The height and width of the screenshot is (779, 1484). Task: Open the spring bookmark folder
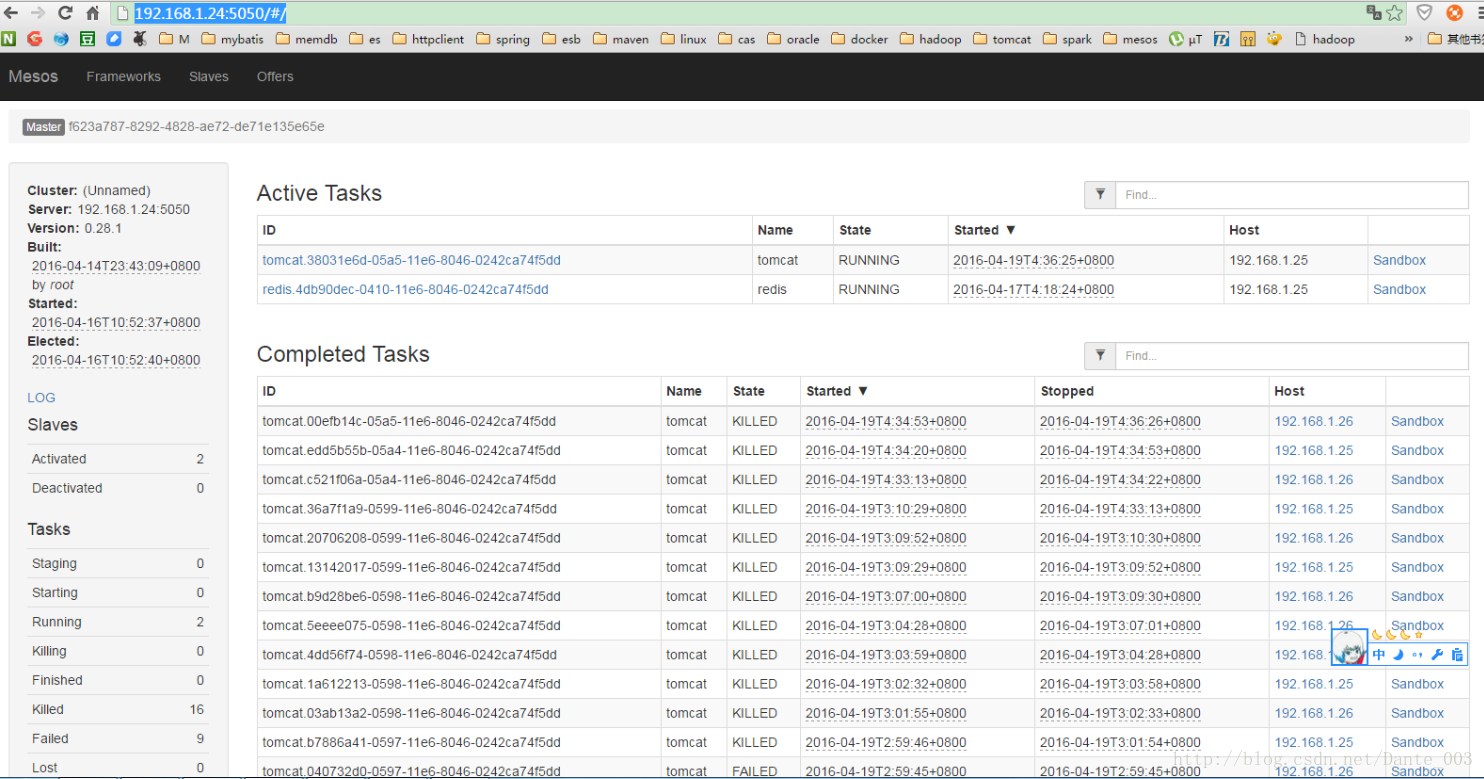pyautogui.click(x=503, y=39)
